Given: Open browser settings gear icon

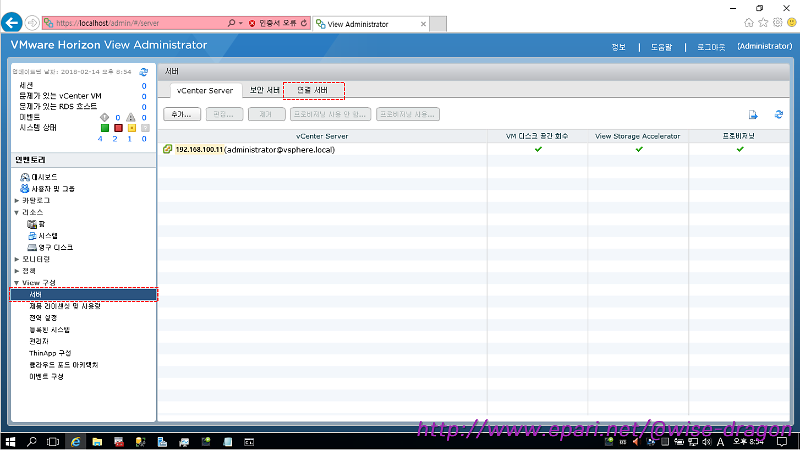Looking at the screenshot, I should 777,22.
